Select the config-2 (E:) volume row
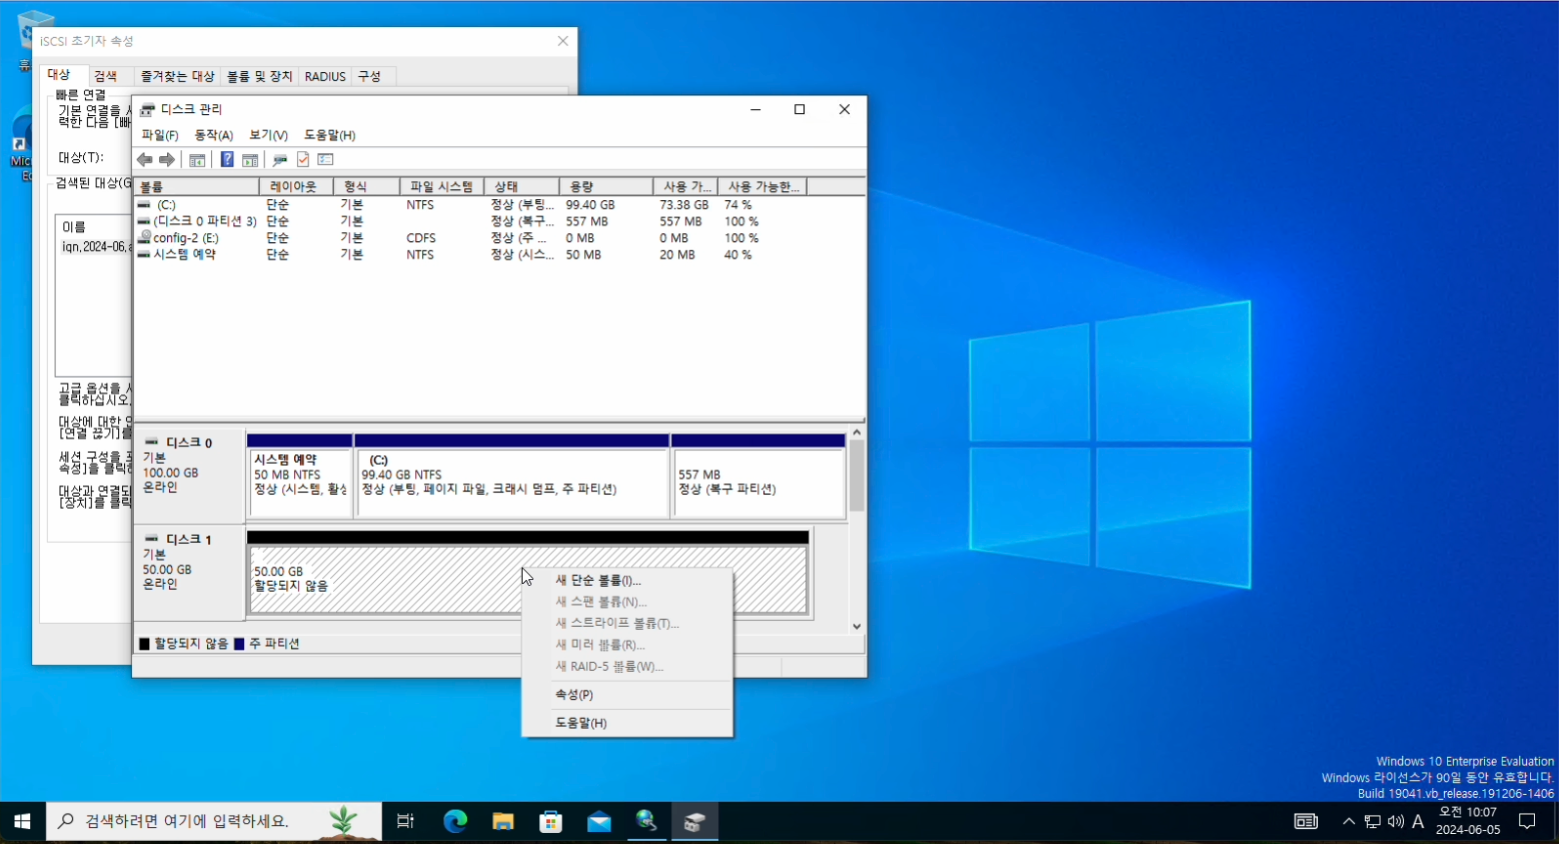This screenshot has height=844, width=1559. tap(186, 238)
